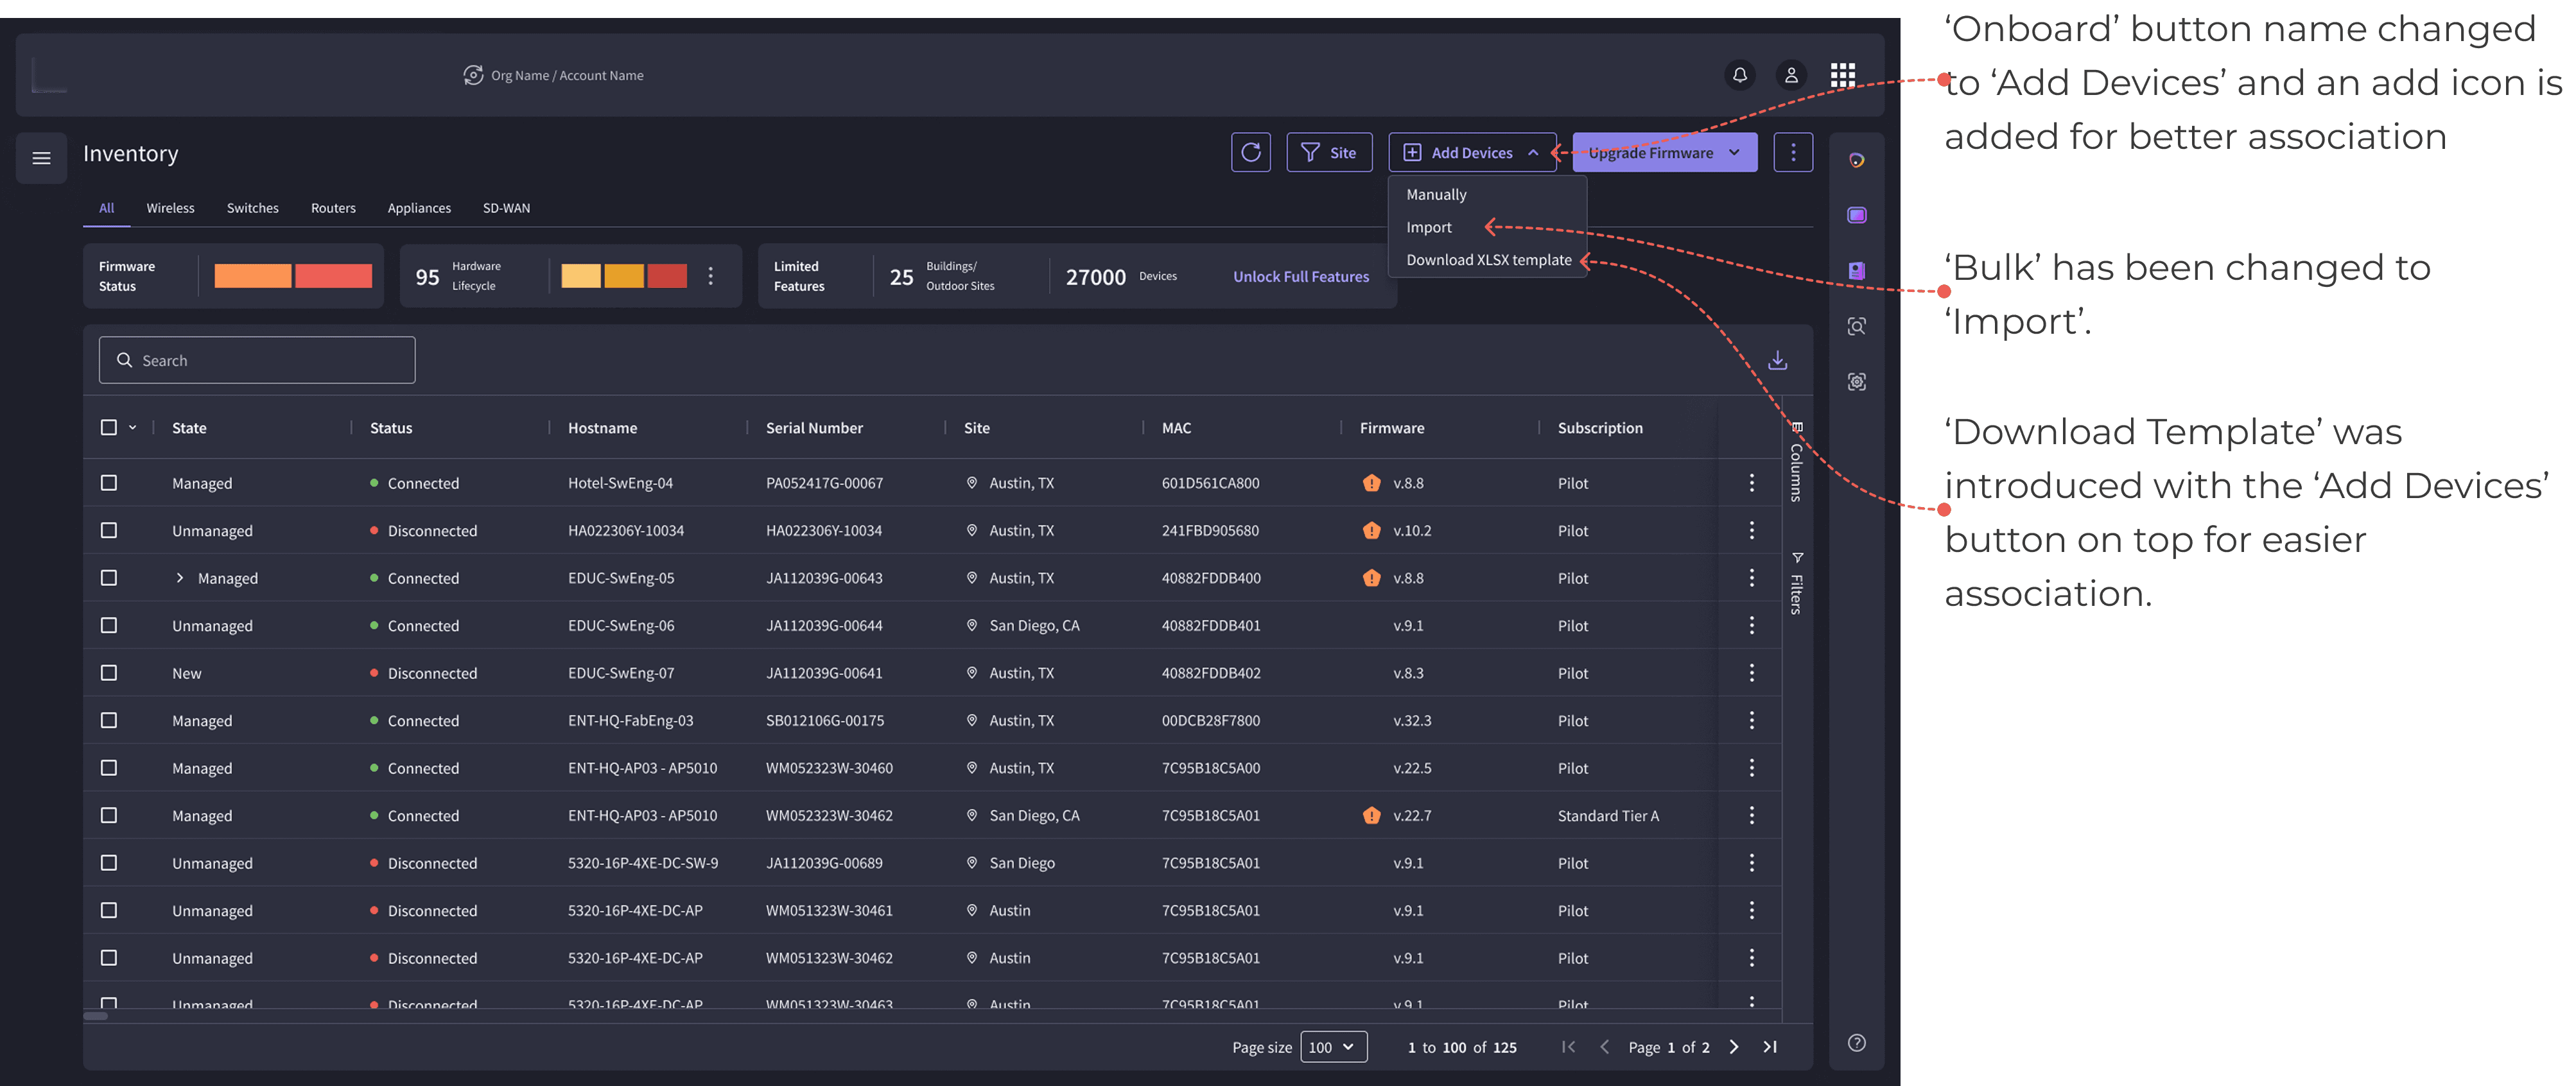Check the Hotel-SwEng-04 row checkbox

click(x=109, y=483)
